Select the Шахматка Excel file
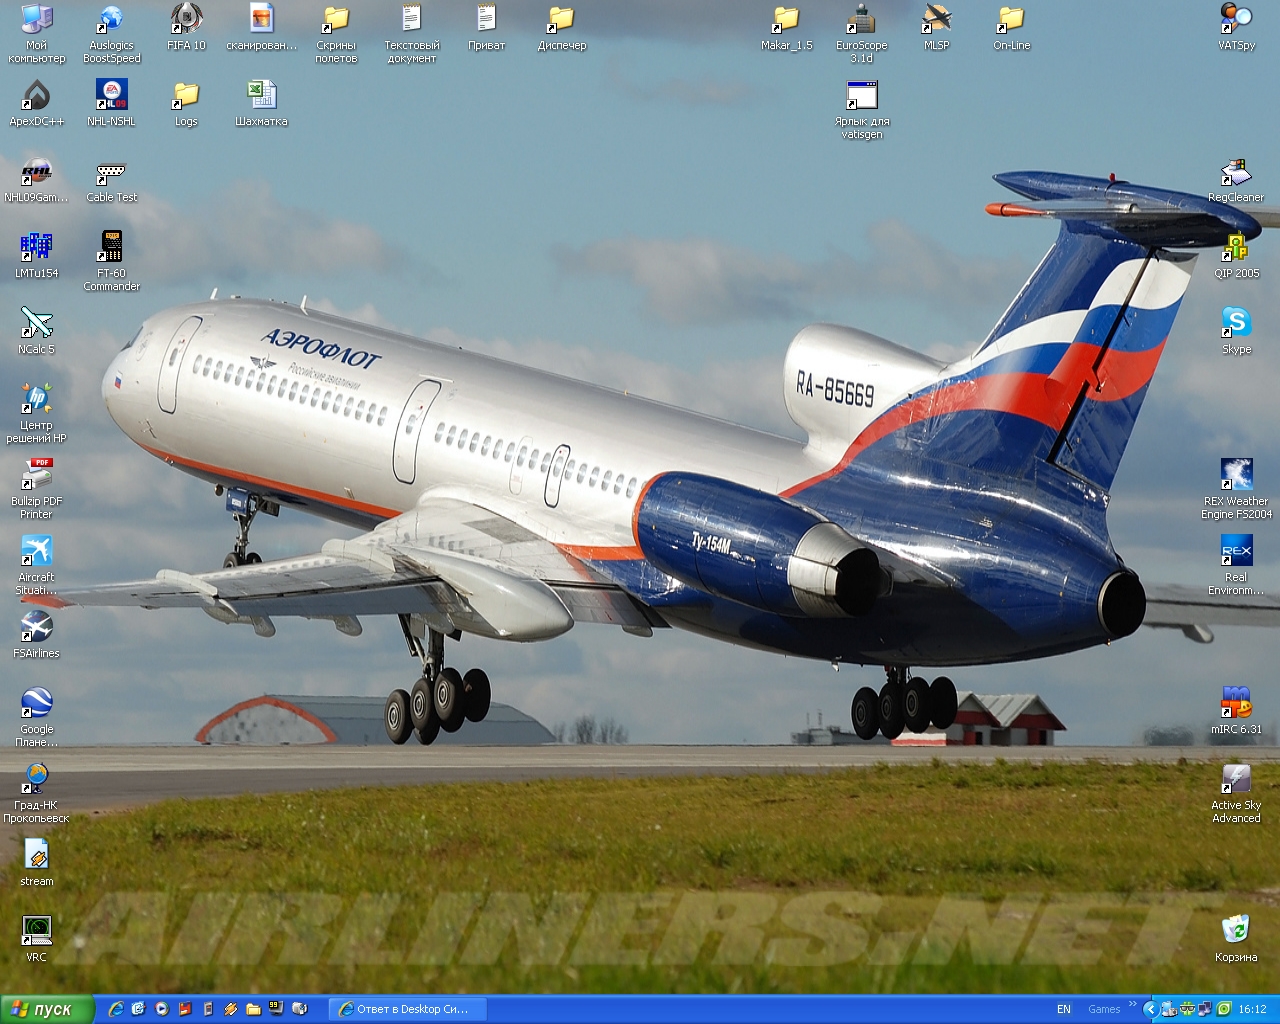The image size is (1280, 1024). coord(261,104)
